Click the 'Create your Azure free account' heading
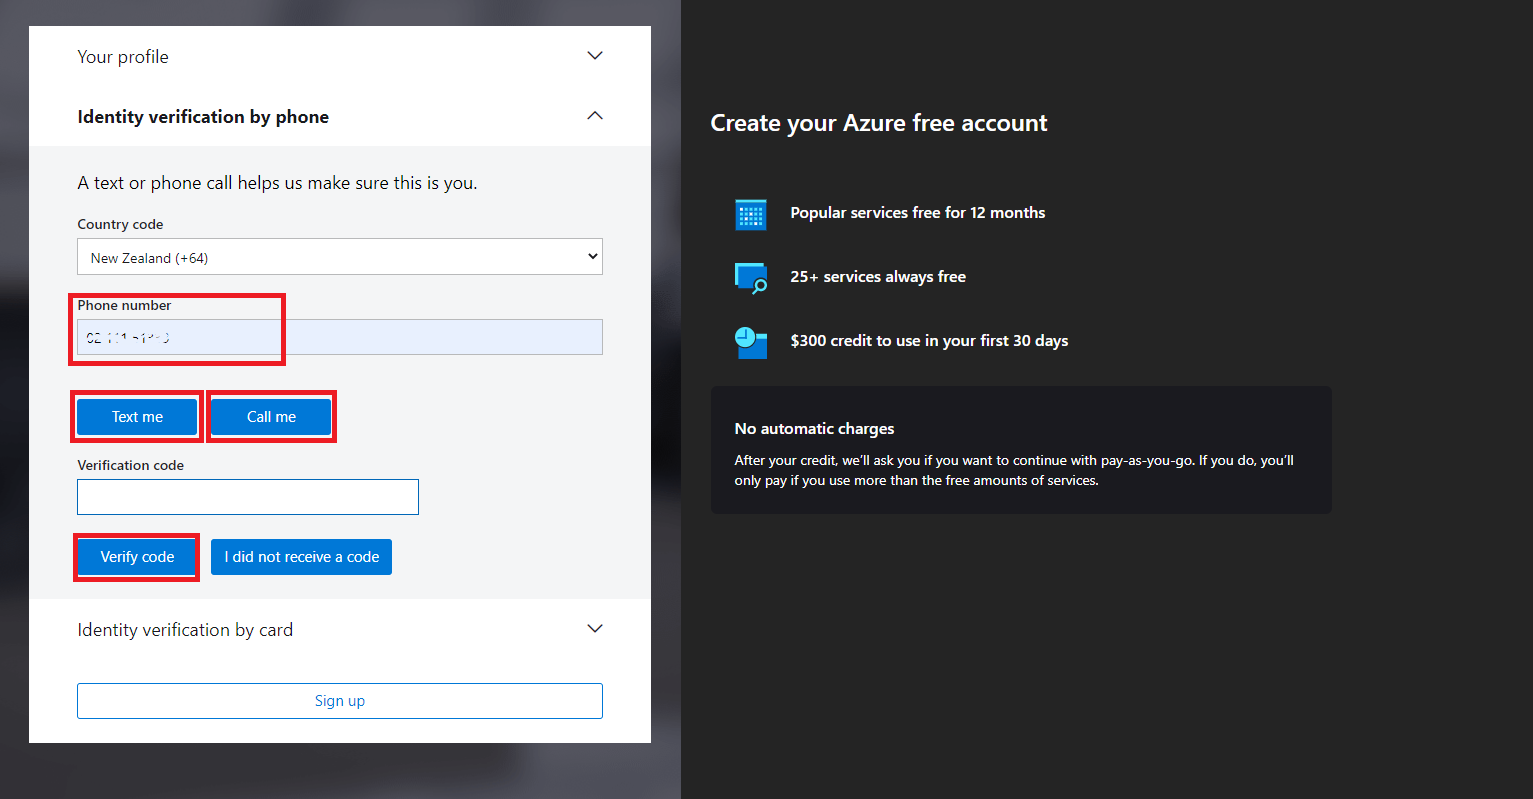The height and width of the screenshot is (799, 1533). click(879, 123)
